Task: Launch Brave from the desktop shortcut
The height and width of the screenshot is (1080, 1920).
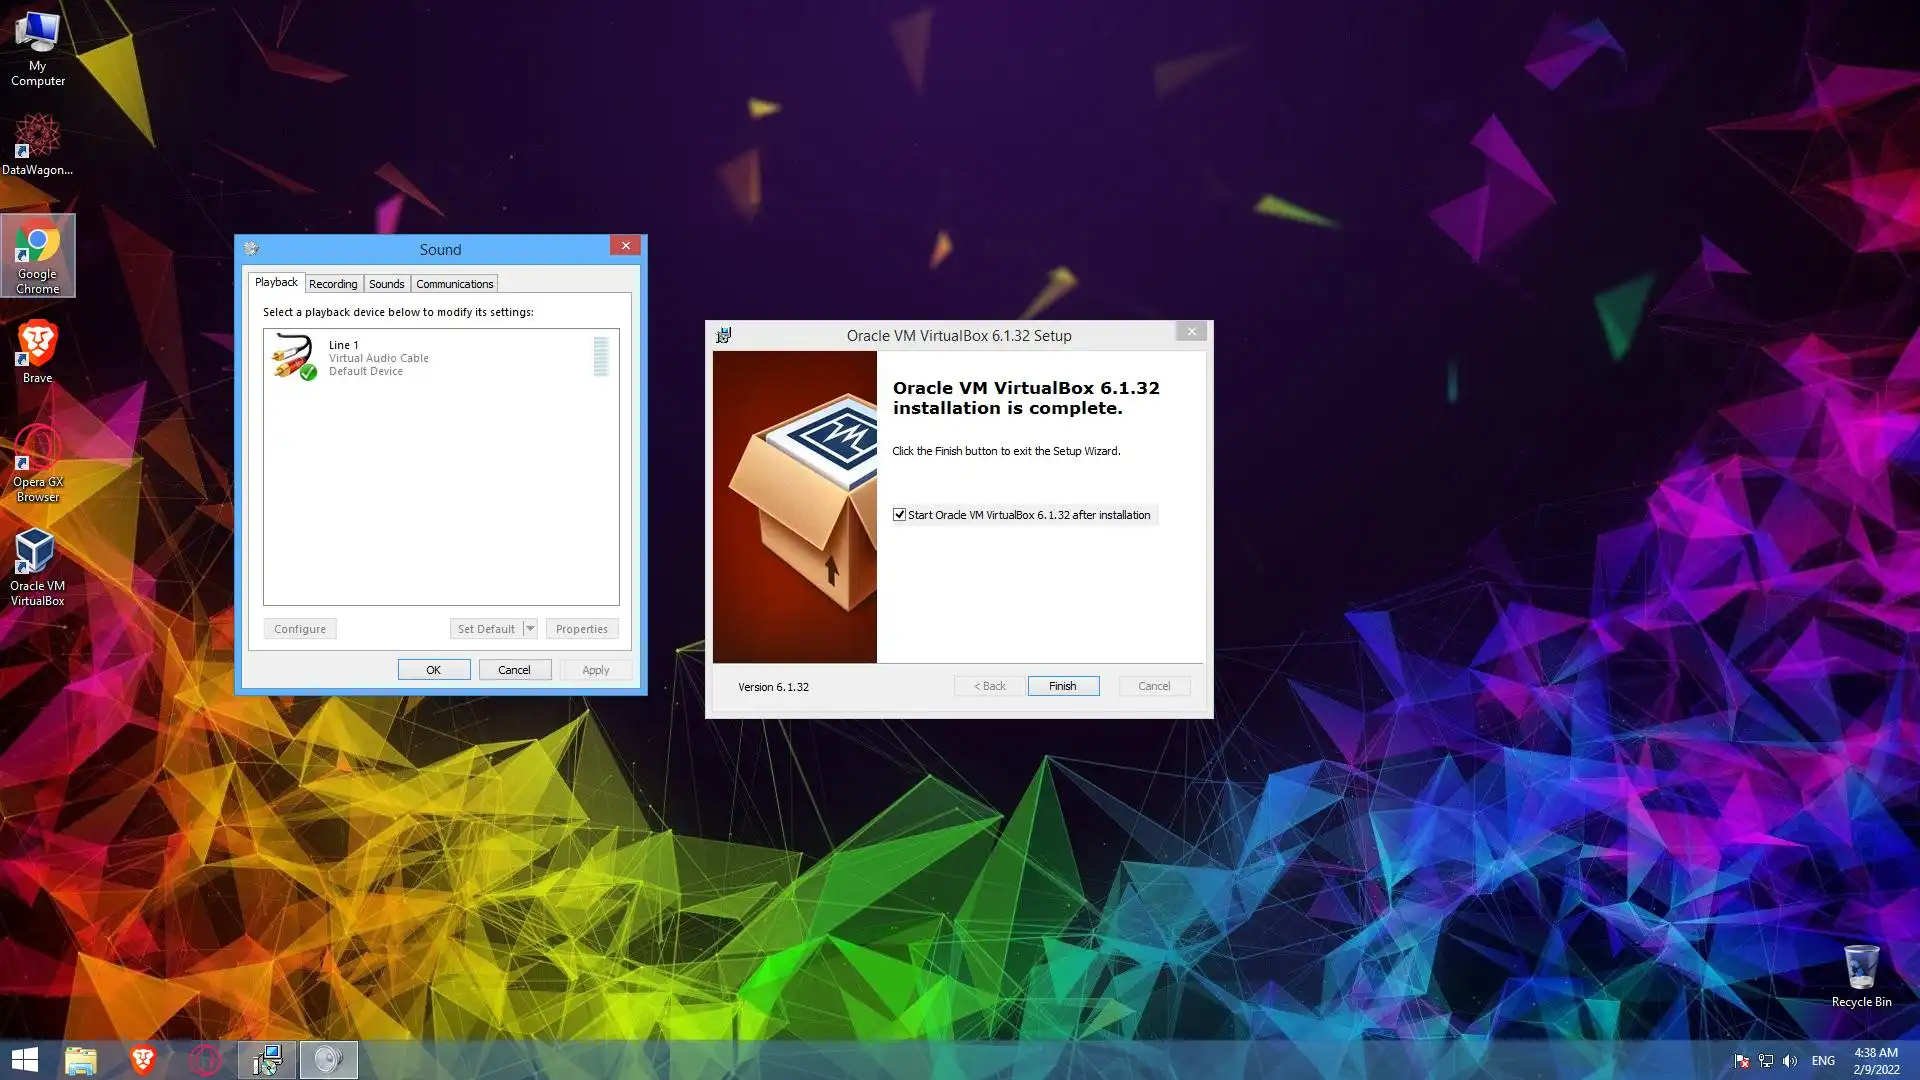Action: coord(37,350)
